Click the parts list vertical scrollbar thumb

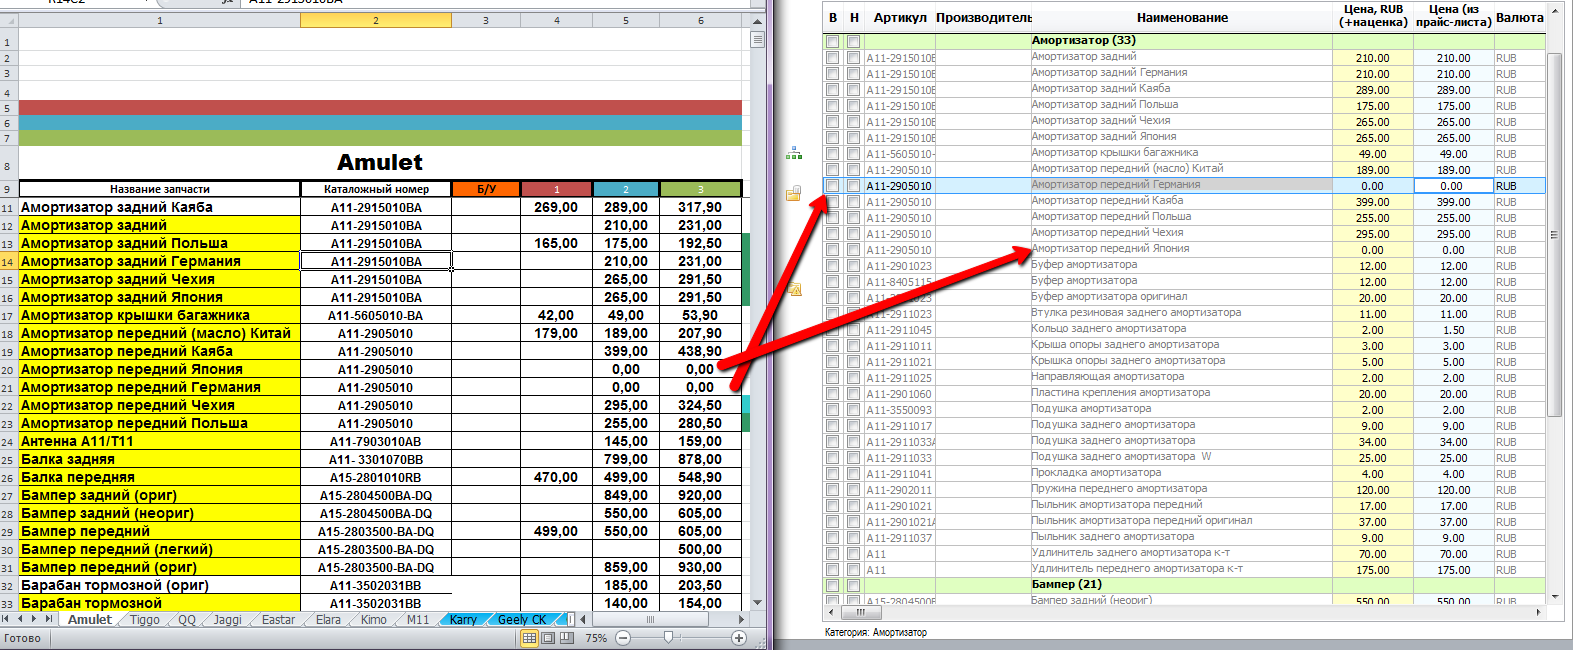coord(1555,234)
